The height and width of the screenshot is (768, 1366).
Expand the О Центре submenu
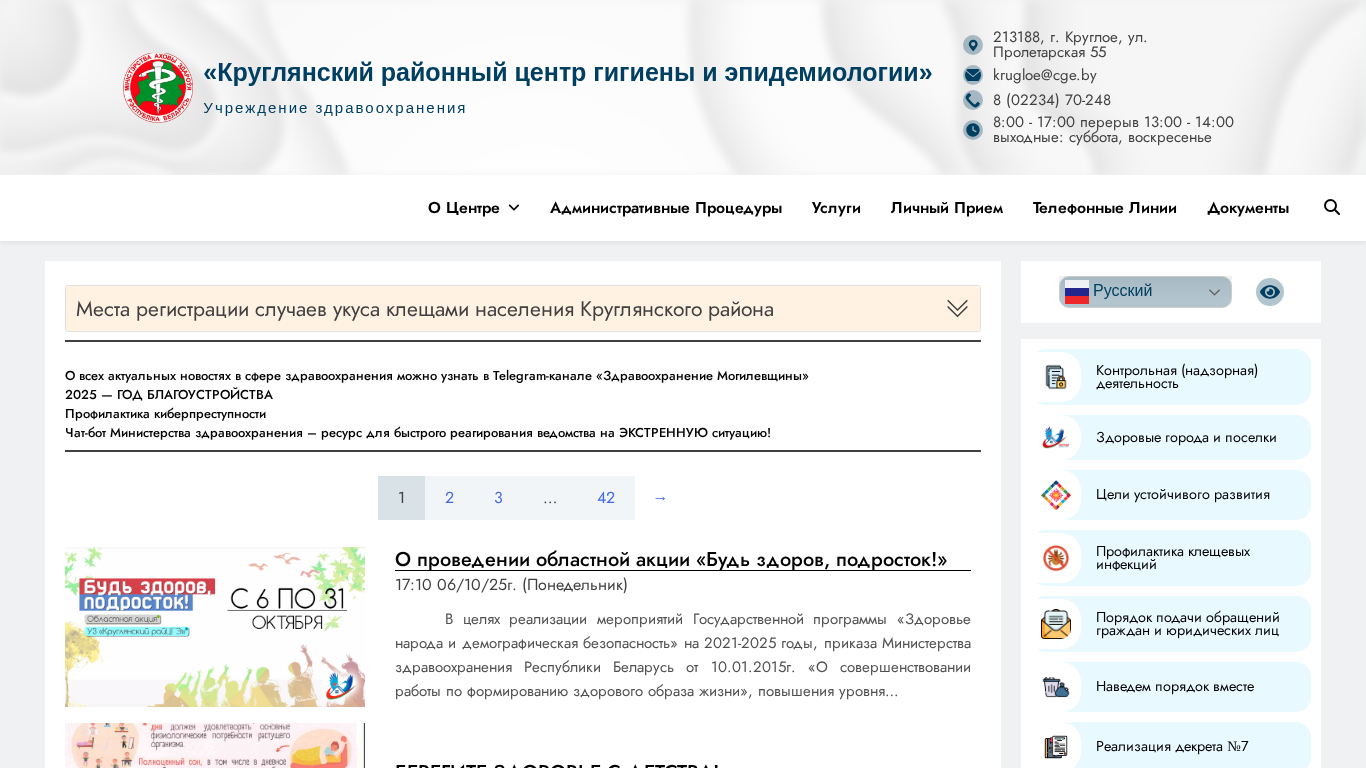tap(473, 208)
